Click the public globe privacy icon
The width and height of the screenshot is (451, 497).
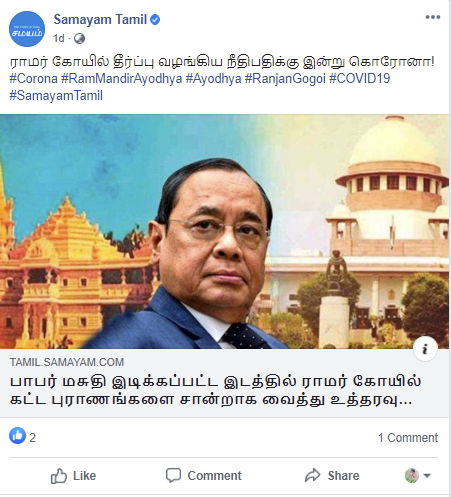pos(79,39)
